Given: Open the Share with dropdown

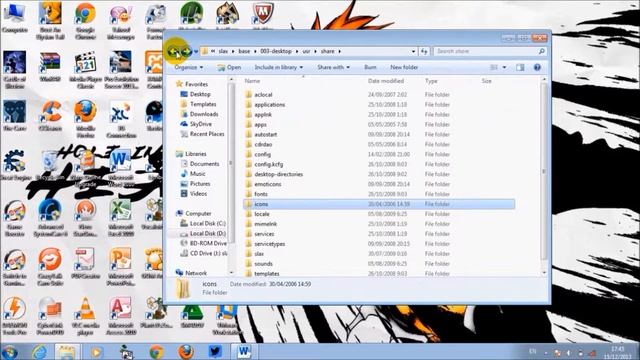Looking at the screenshot, I should (333, 67).
